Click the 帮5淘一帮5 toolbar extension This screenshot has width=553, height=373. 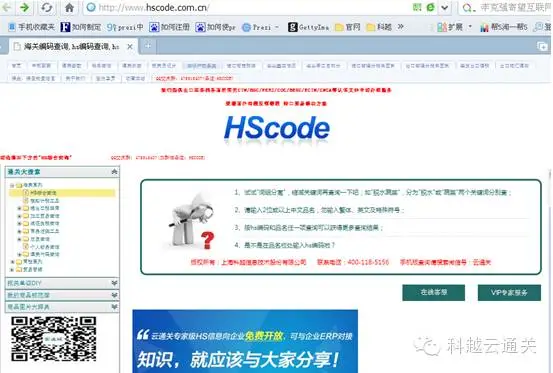click(x=504, y=27)
